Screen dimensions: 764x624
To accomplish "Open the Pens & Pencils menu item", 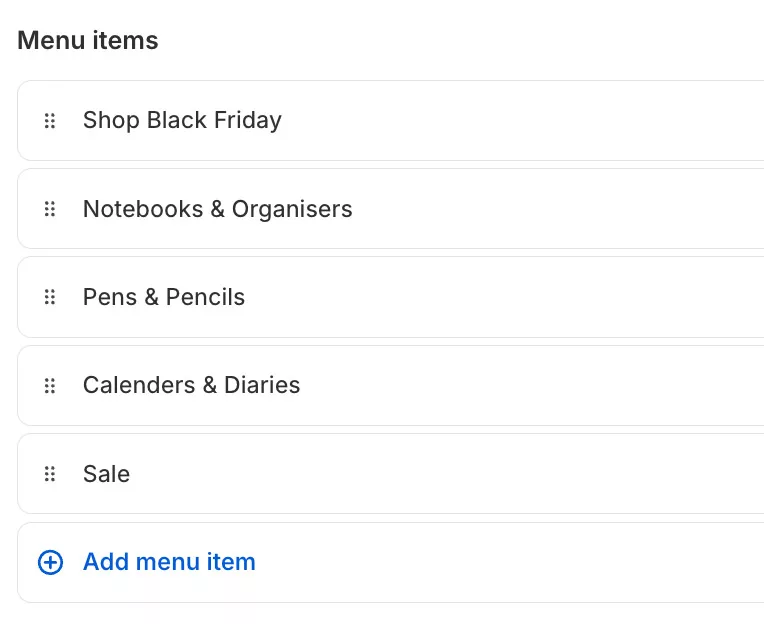I will tap(163, 297).
